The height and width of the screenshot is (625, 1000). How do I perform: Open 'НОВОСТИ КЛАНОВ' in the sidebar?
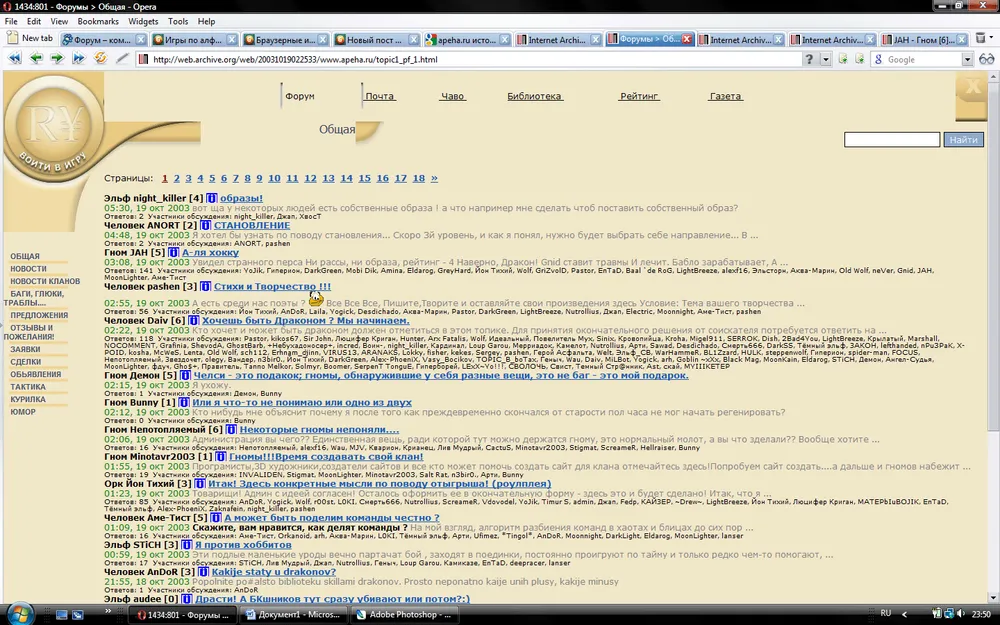[x=45, y=281]
